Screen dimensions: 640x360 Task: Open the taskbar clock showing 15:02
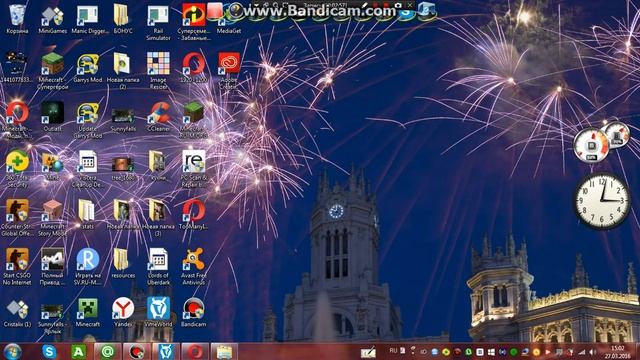point(617,352)
